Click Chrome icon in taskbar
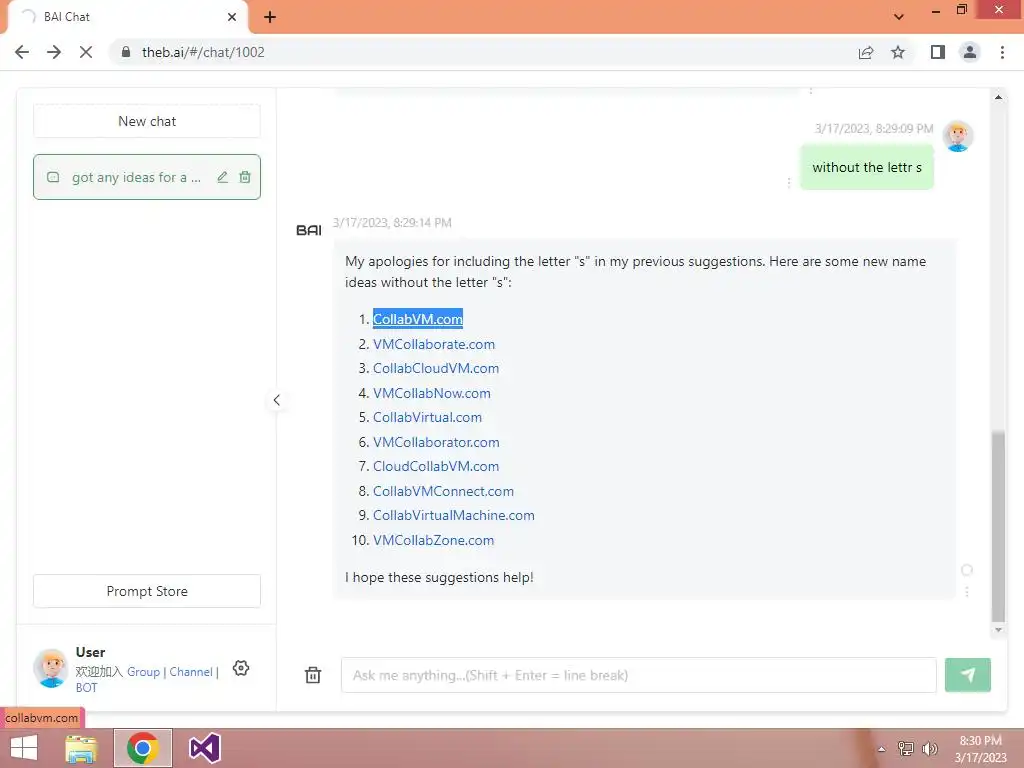 143,748
